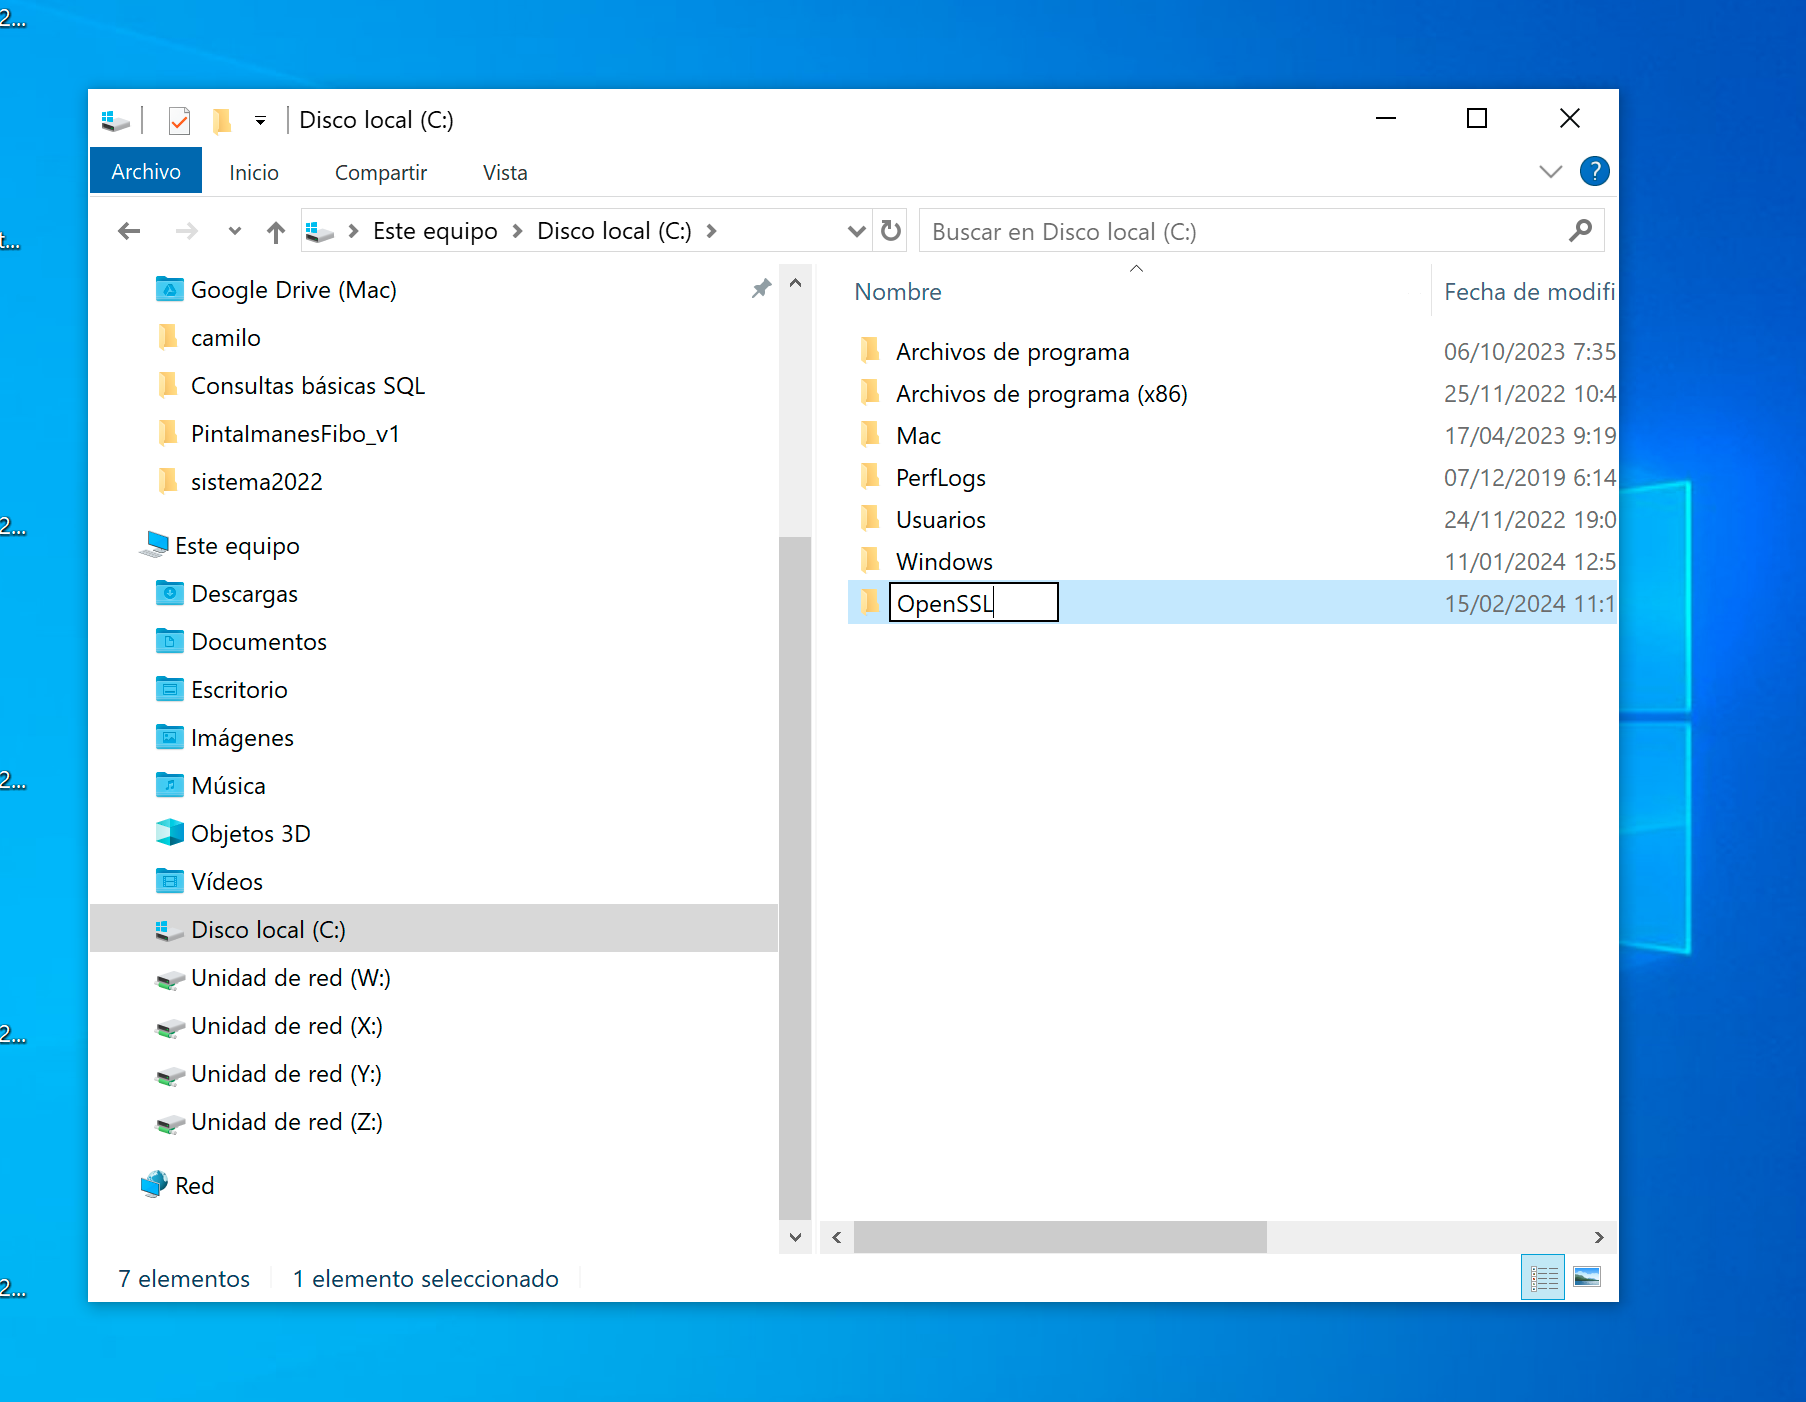This screenshot has height=1402, width=1806.
Task: Sort by the Nombre column header
Action: pos(898,292)
